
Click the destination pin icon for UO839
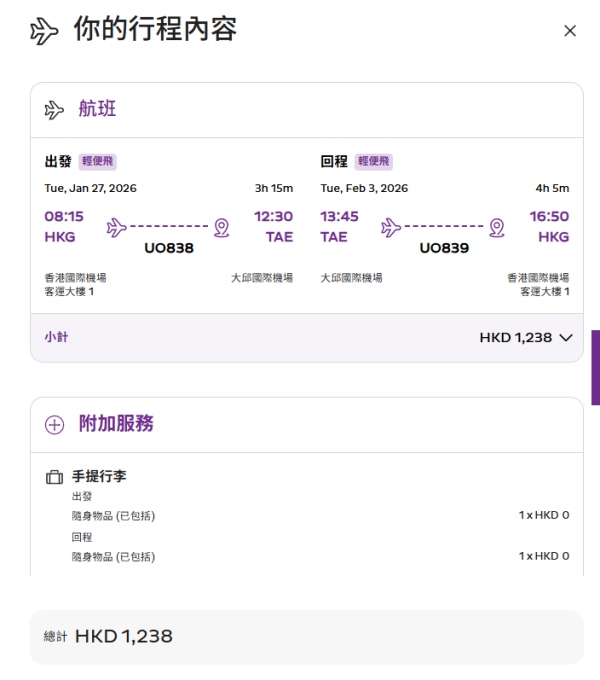pyautogui.click(x=497, y=228)
